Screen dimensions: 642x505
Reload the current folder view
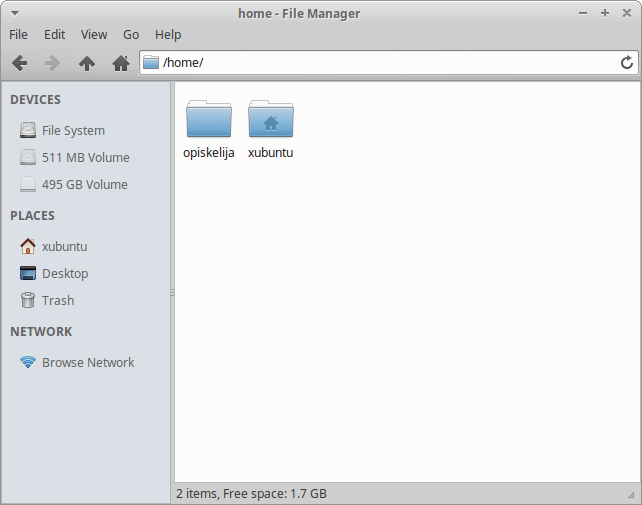627,63
